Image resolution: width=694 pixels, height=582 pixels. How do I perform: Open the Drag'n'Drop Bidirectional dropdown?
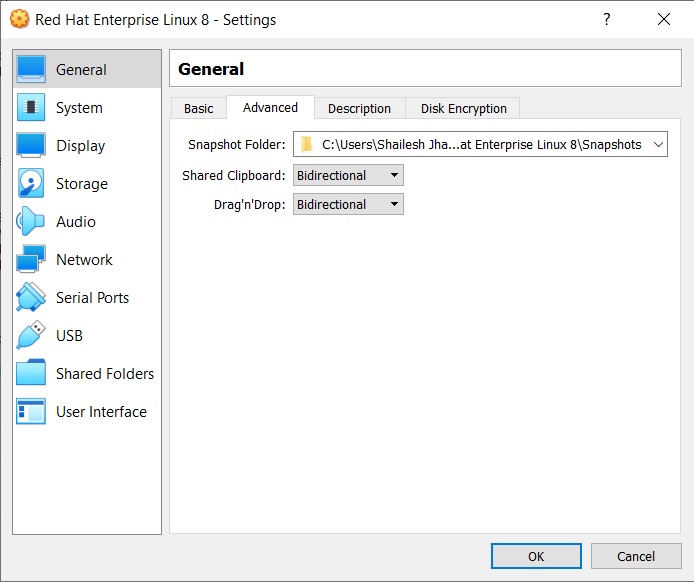pyautogui.click(x=348, y=204)
